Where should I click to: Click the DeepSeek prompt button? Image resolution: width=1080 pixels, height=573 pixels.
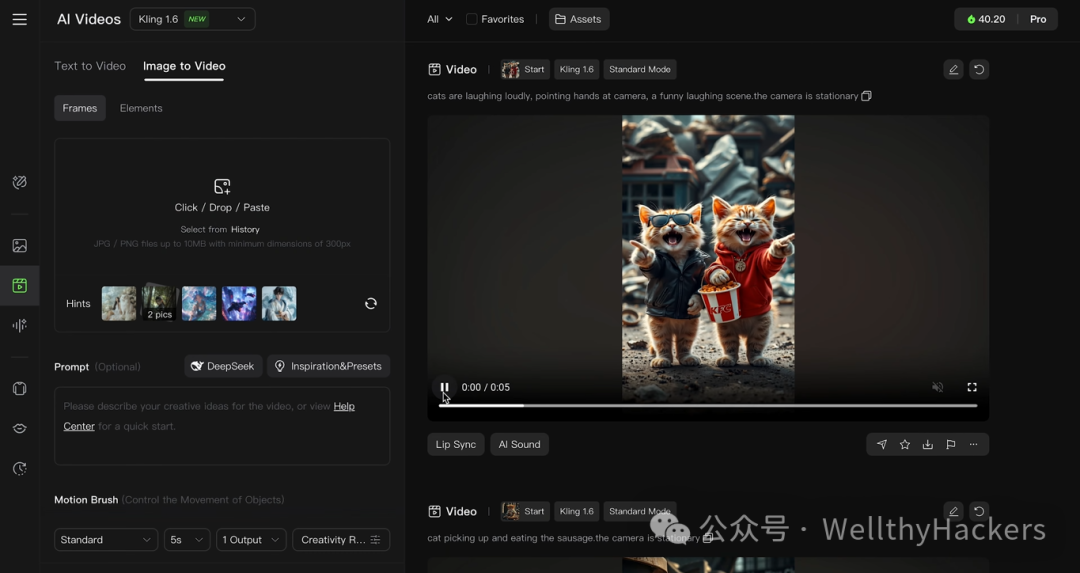[x=222, y=366]
